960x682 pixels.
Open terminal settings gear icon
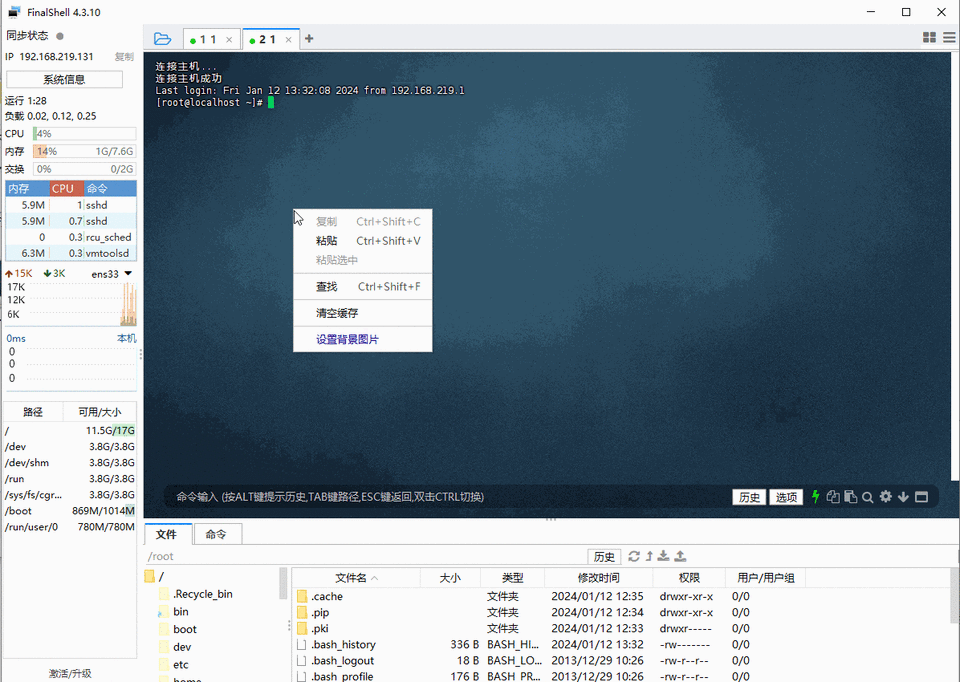(885, 497)
